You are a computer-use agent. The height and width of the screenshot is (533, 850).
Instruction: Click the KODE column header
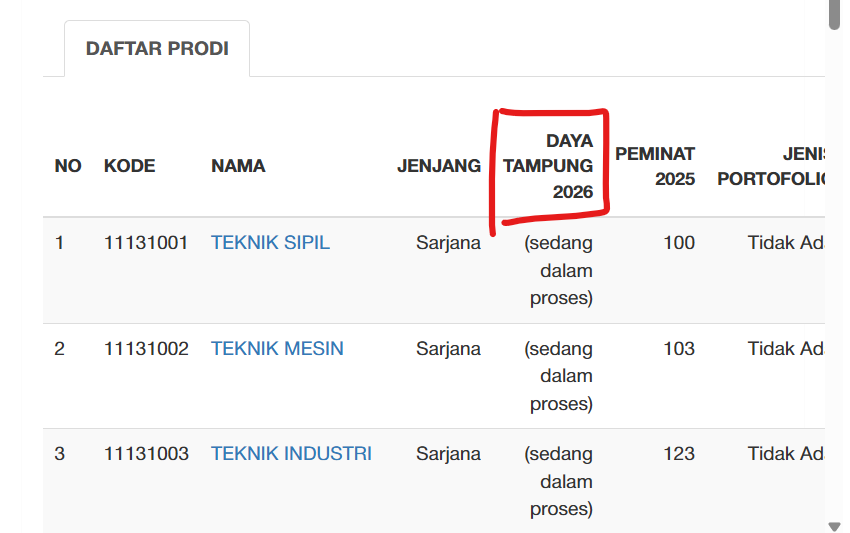130,165
